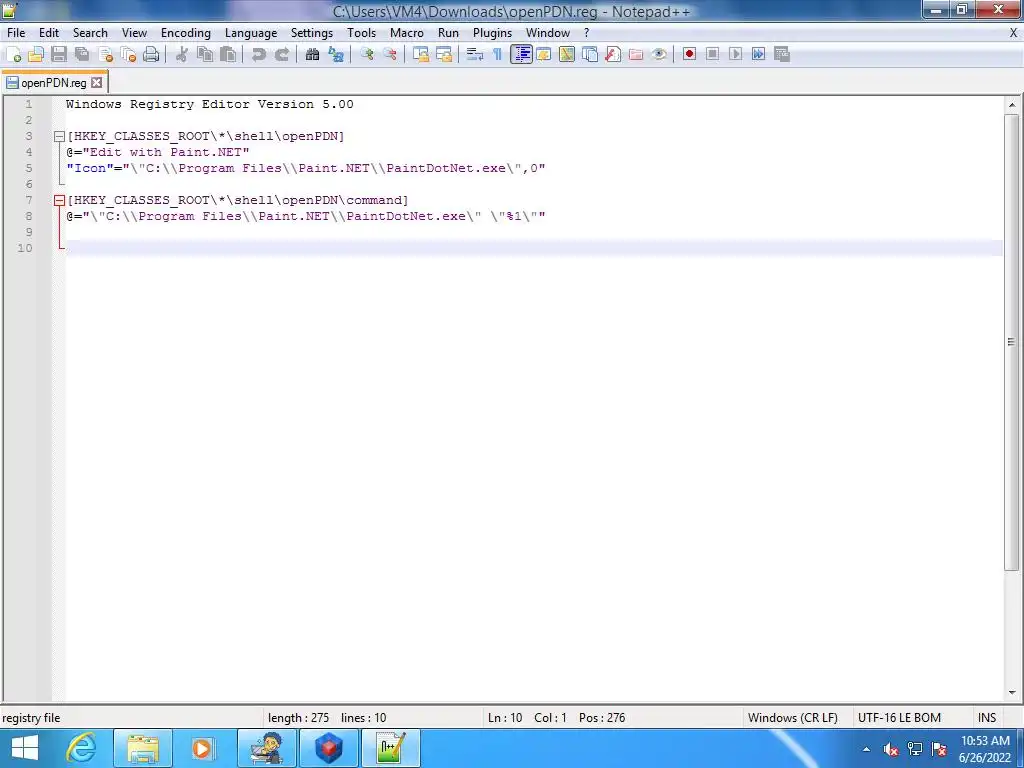Image resolution: width=1024 pixels, height=768 pixels.
Task: Toggle Show All Characters pilcrow icon
Action: (498, 54)
